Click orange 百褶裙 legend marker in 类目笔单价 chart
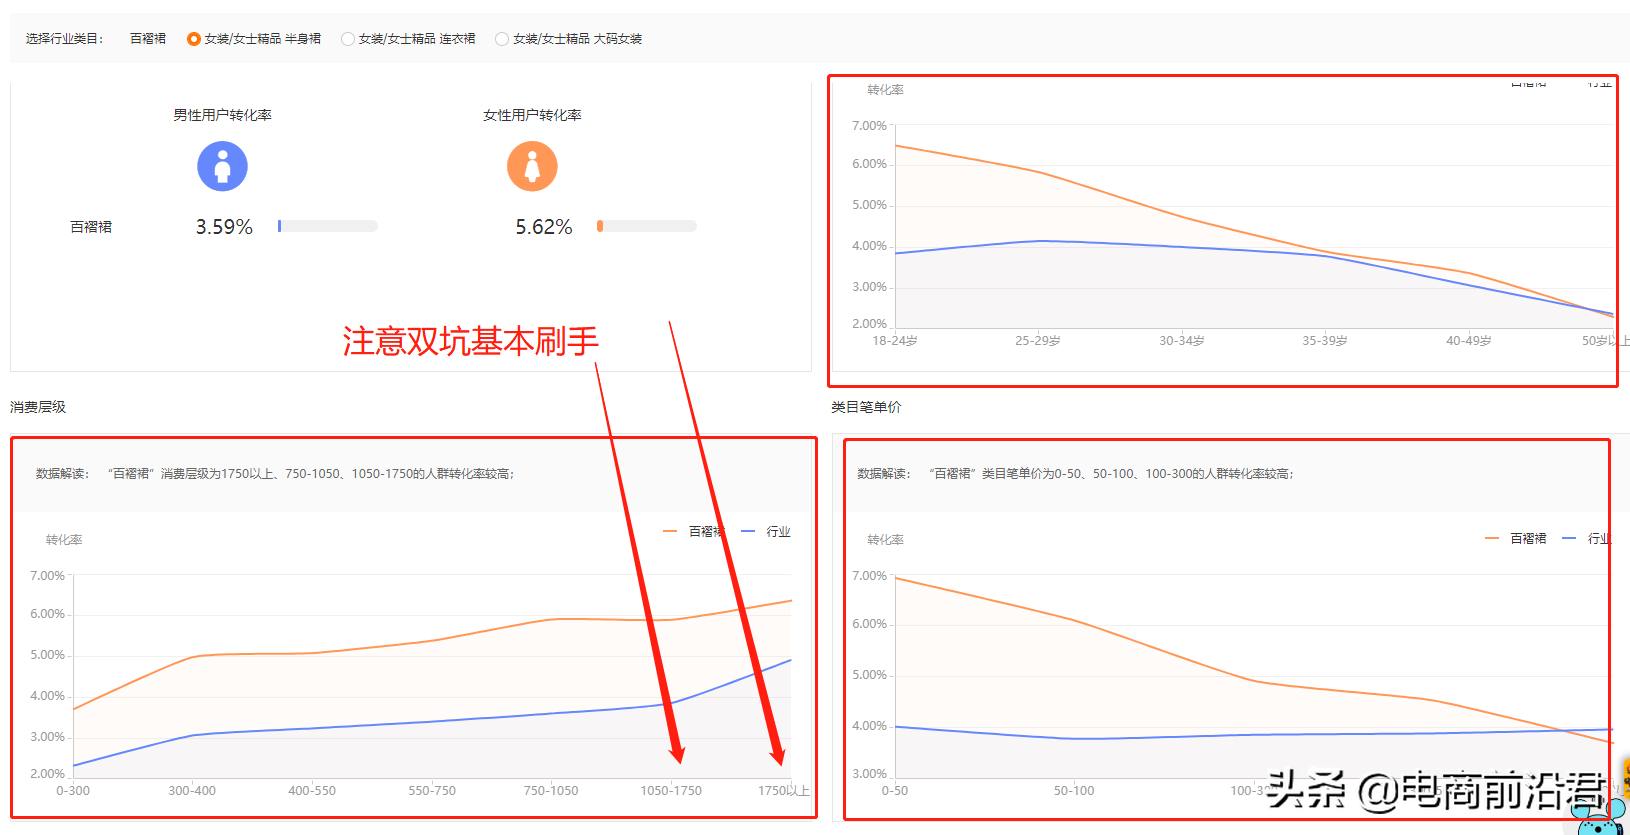Screen dimensions: 1630x835 pos(1492,538)
